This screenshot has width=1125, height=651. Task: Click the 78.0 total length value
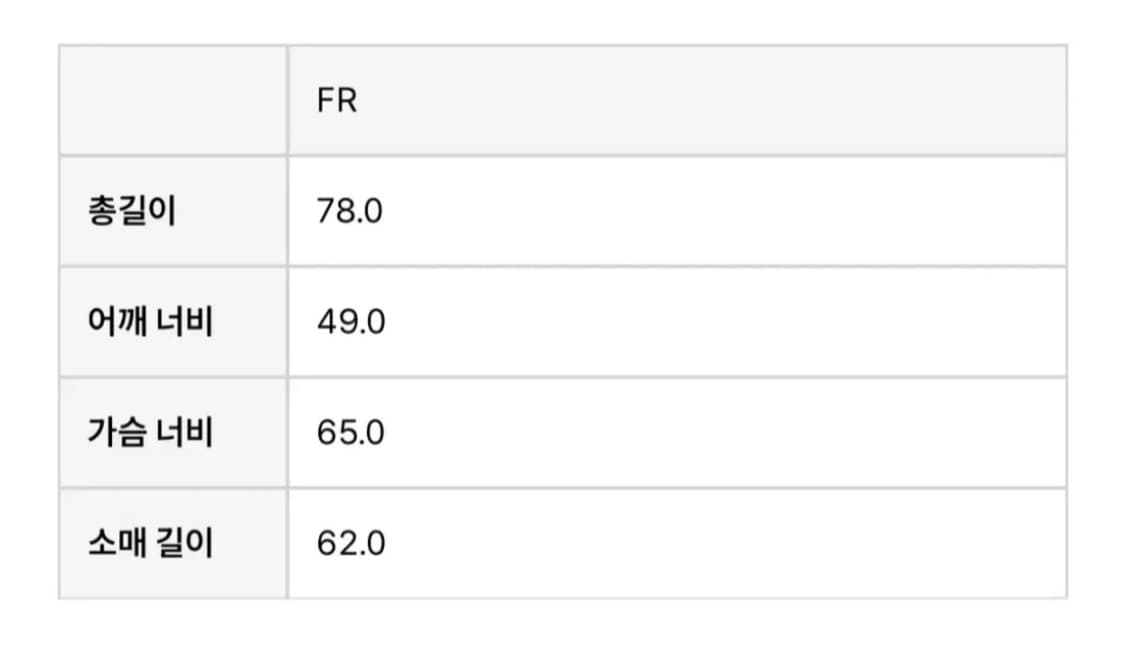349,212
